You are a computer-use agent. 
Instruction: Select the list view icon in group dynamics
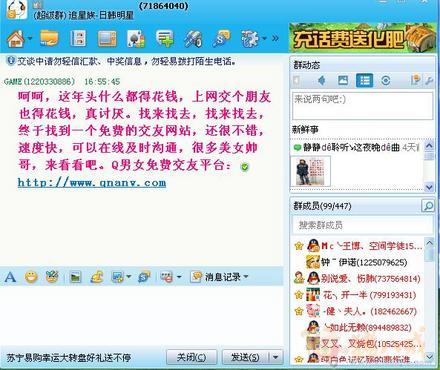click(364, 80)
